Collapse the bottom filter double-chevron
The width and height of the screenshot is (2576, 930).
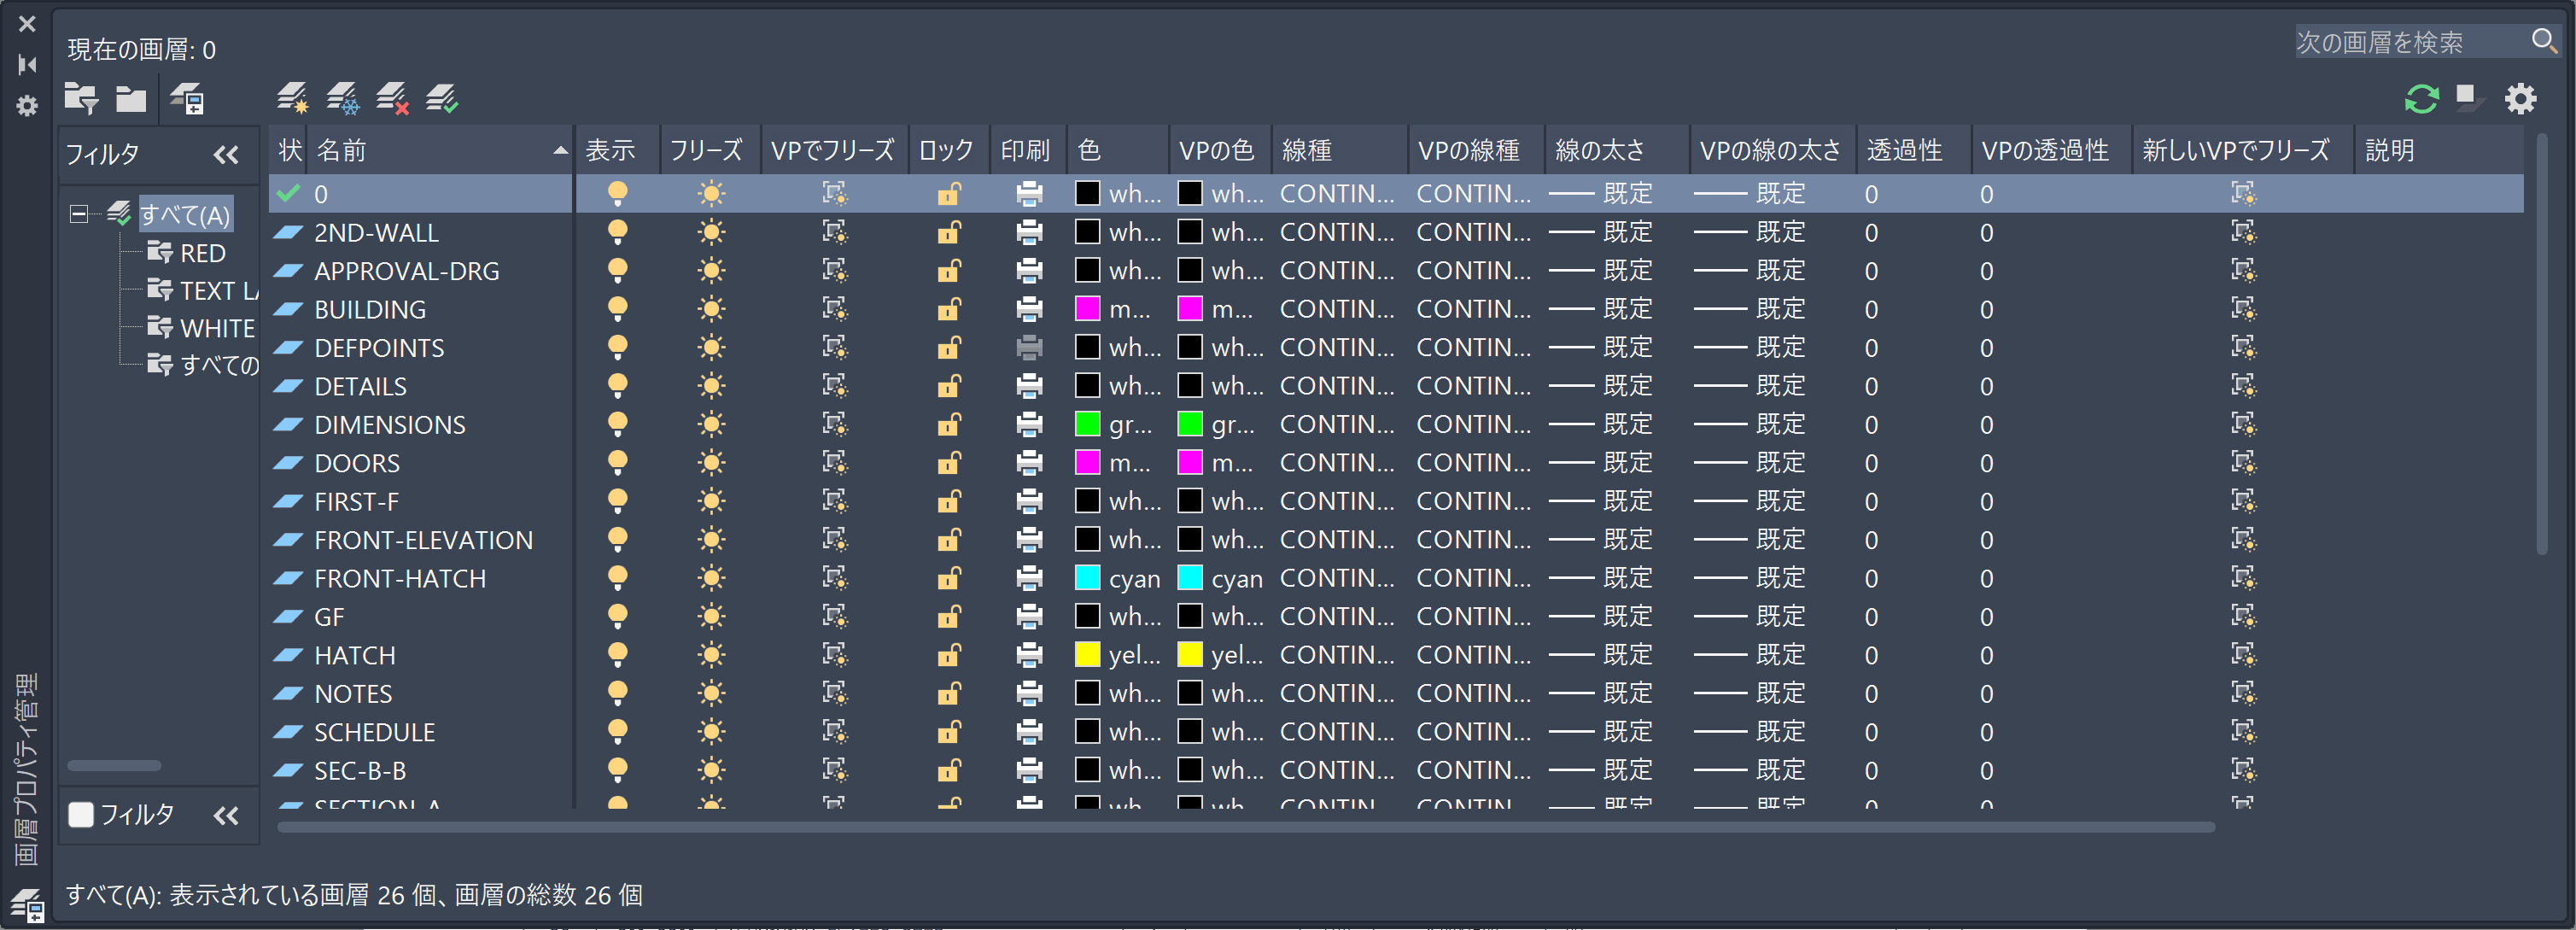226,815
